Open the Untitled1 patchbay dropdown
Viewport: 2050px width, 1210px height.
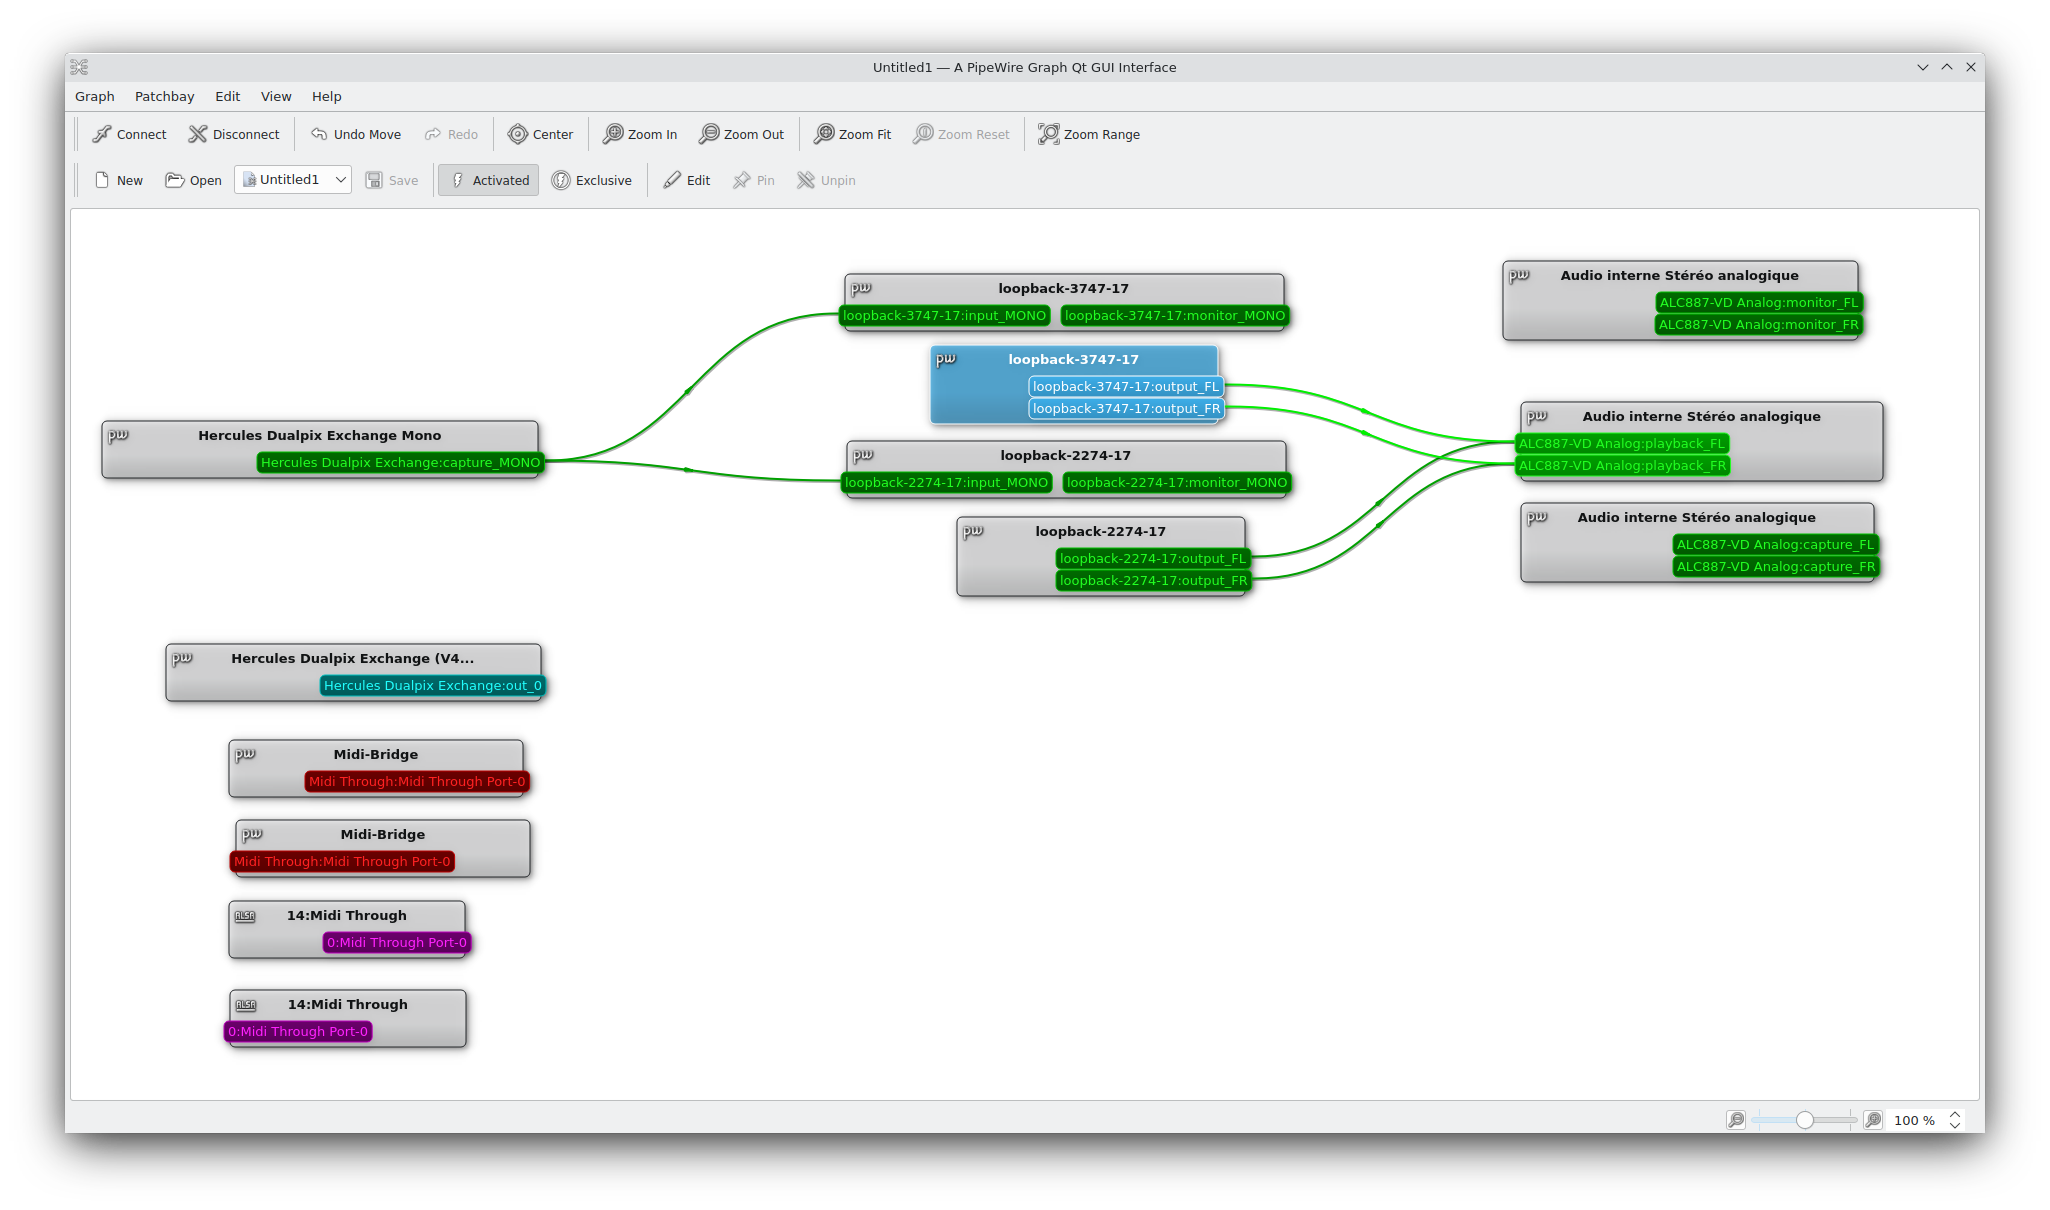(x=340, y=180)
